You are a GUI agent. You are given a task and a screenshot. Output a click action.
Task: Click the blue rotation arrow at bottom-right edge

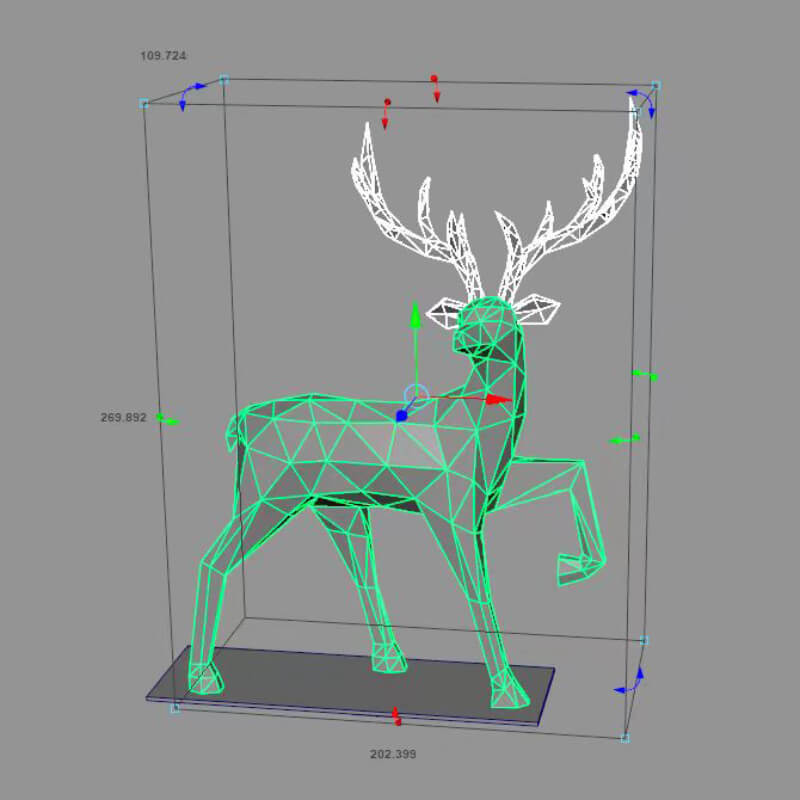click(x=631, y=681)
